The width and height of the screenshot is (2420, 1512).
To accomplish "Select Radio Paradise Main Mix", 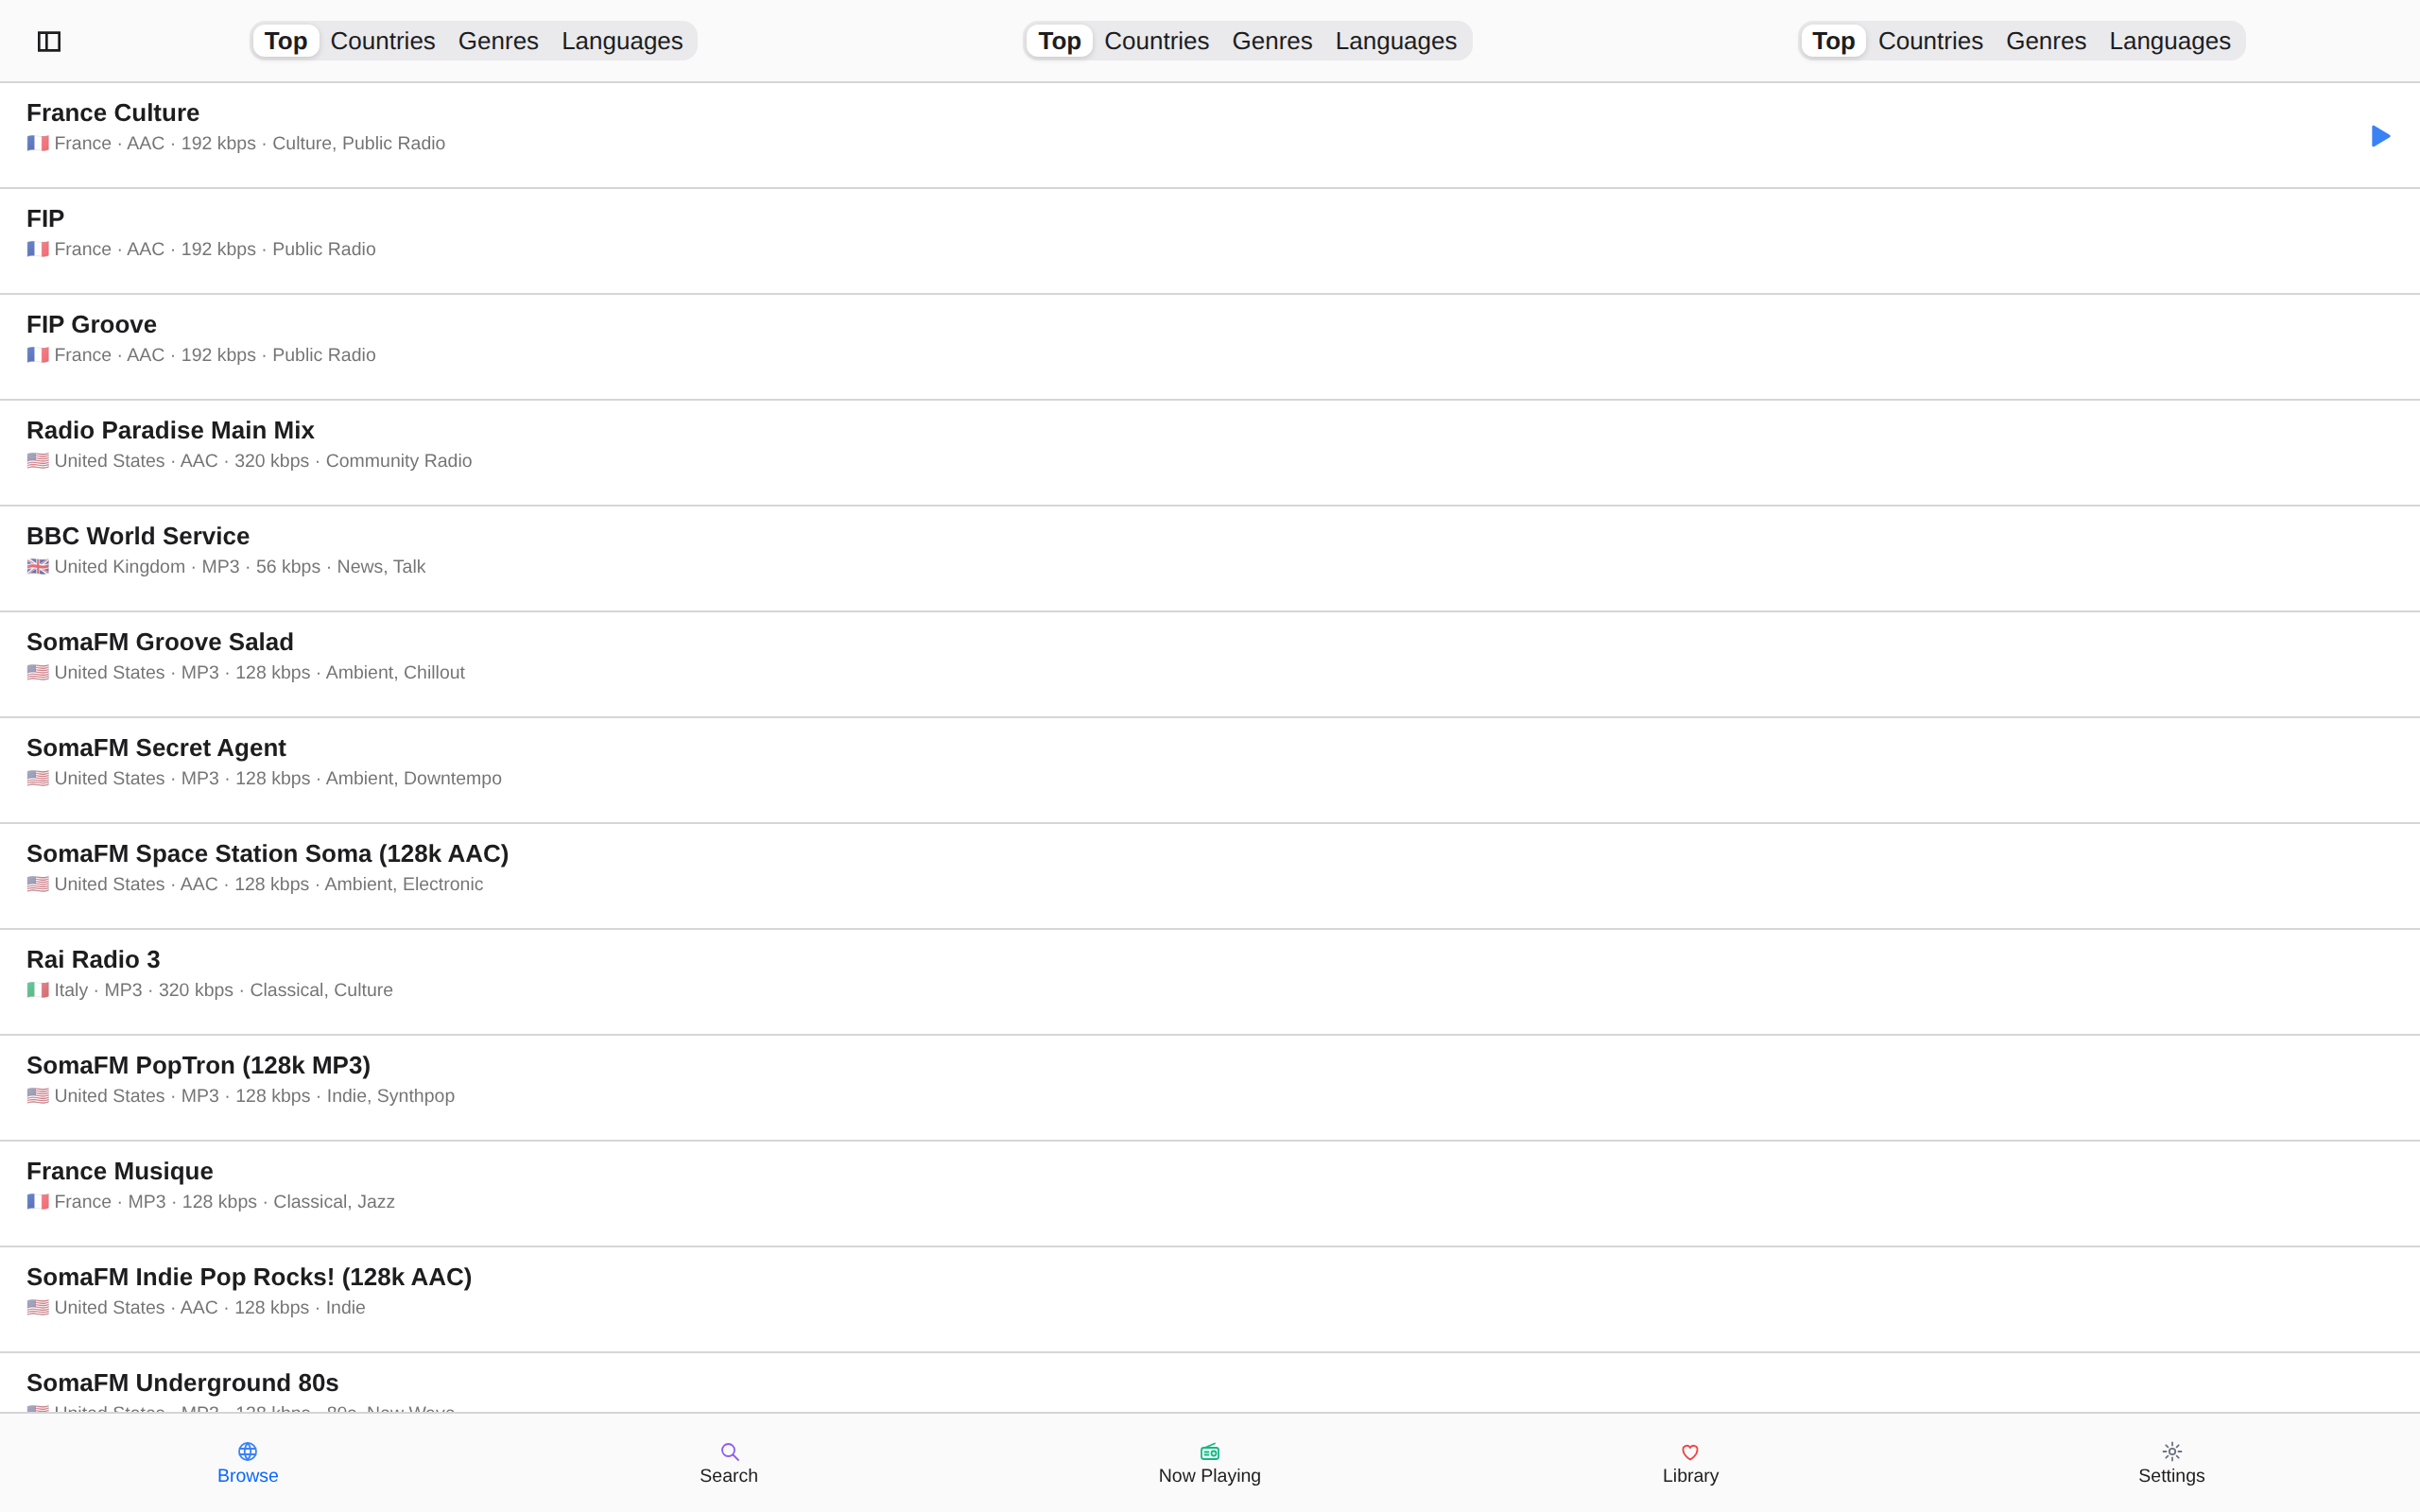I will pos(1210,453).
